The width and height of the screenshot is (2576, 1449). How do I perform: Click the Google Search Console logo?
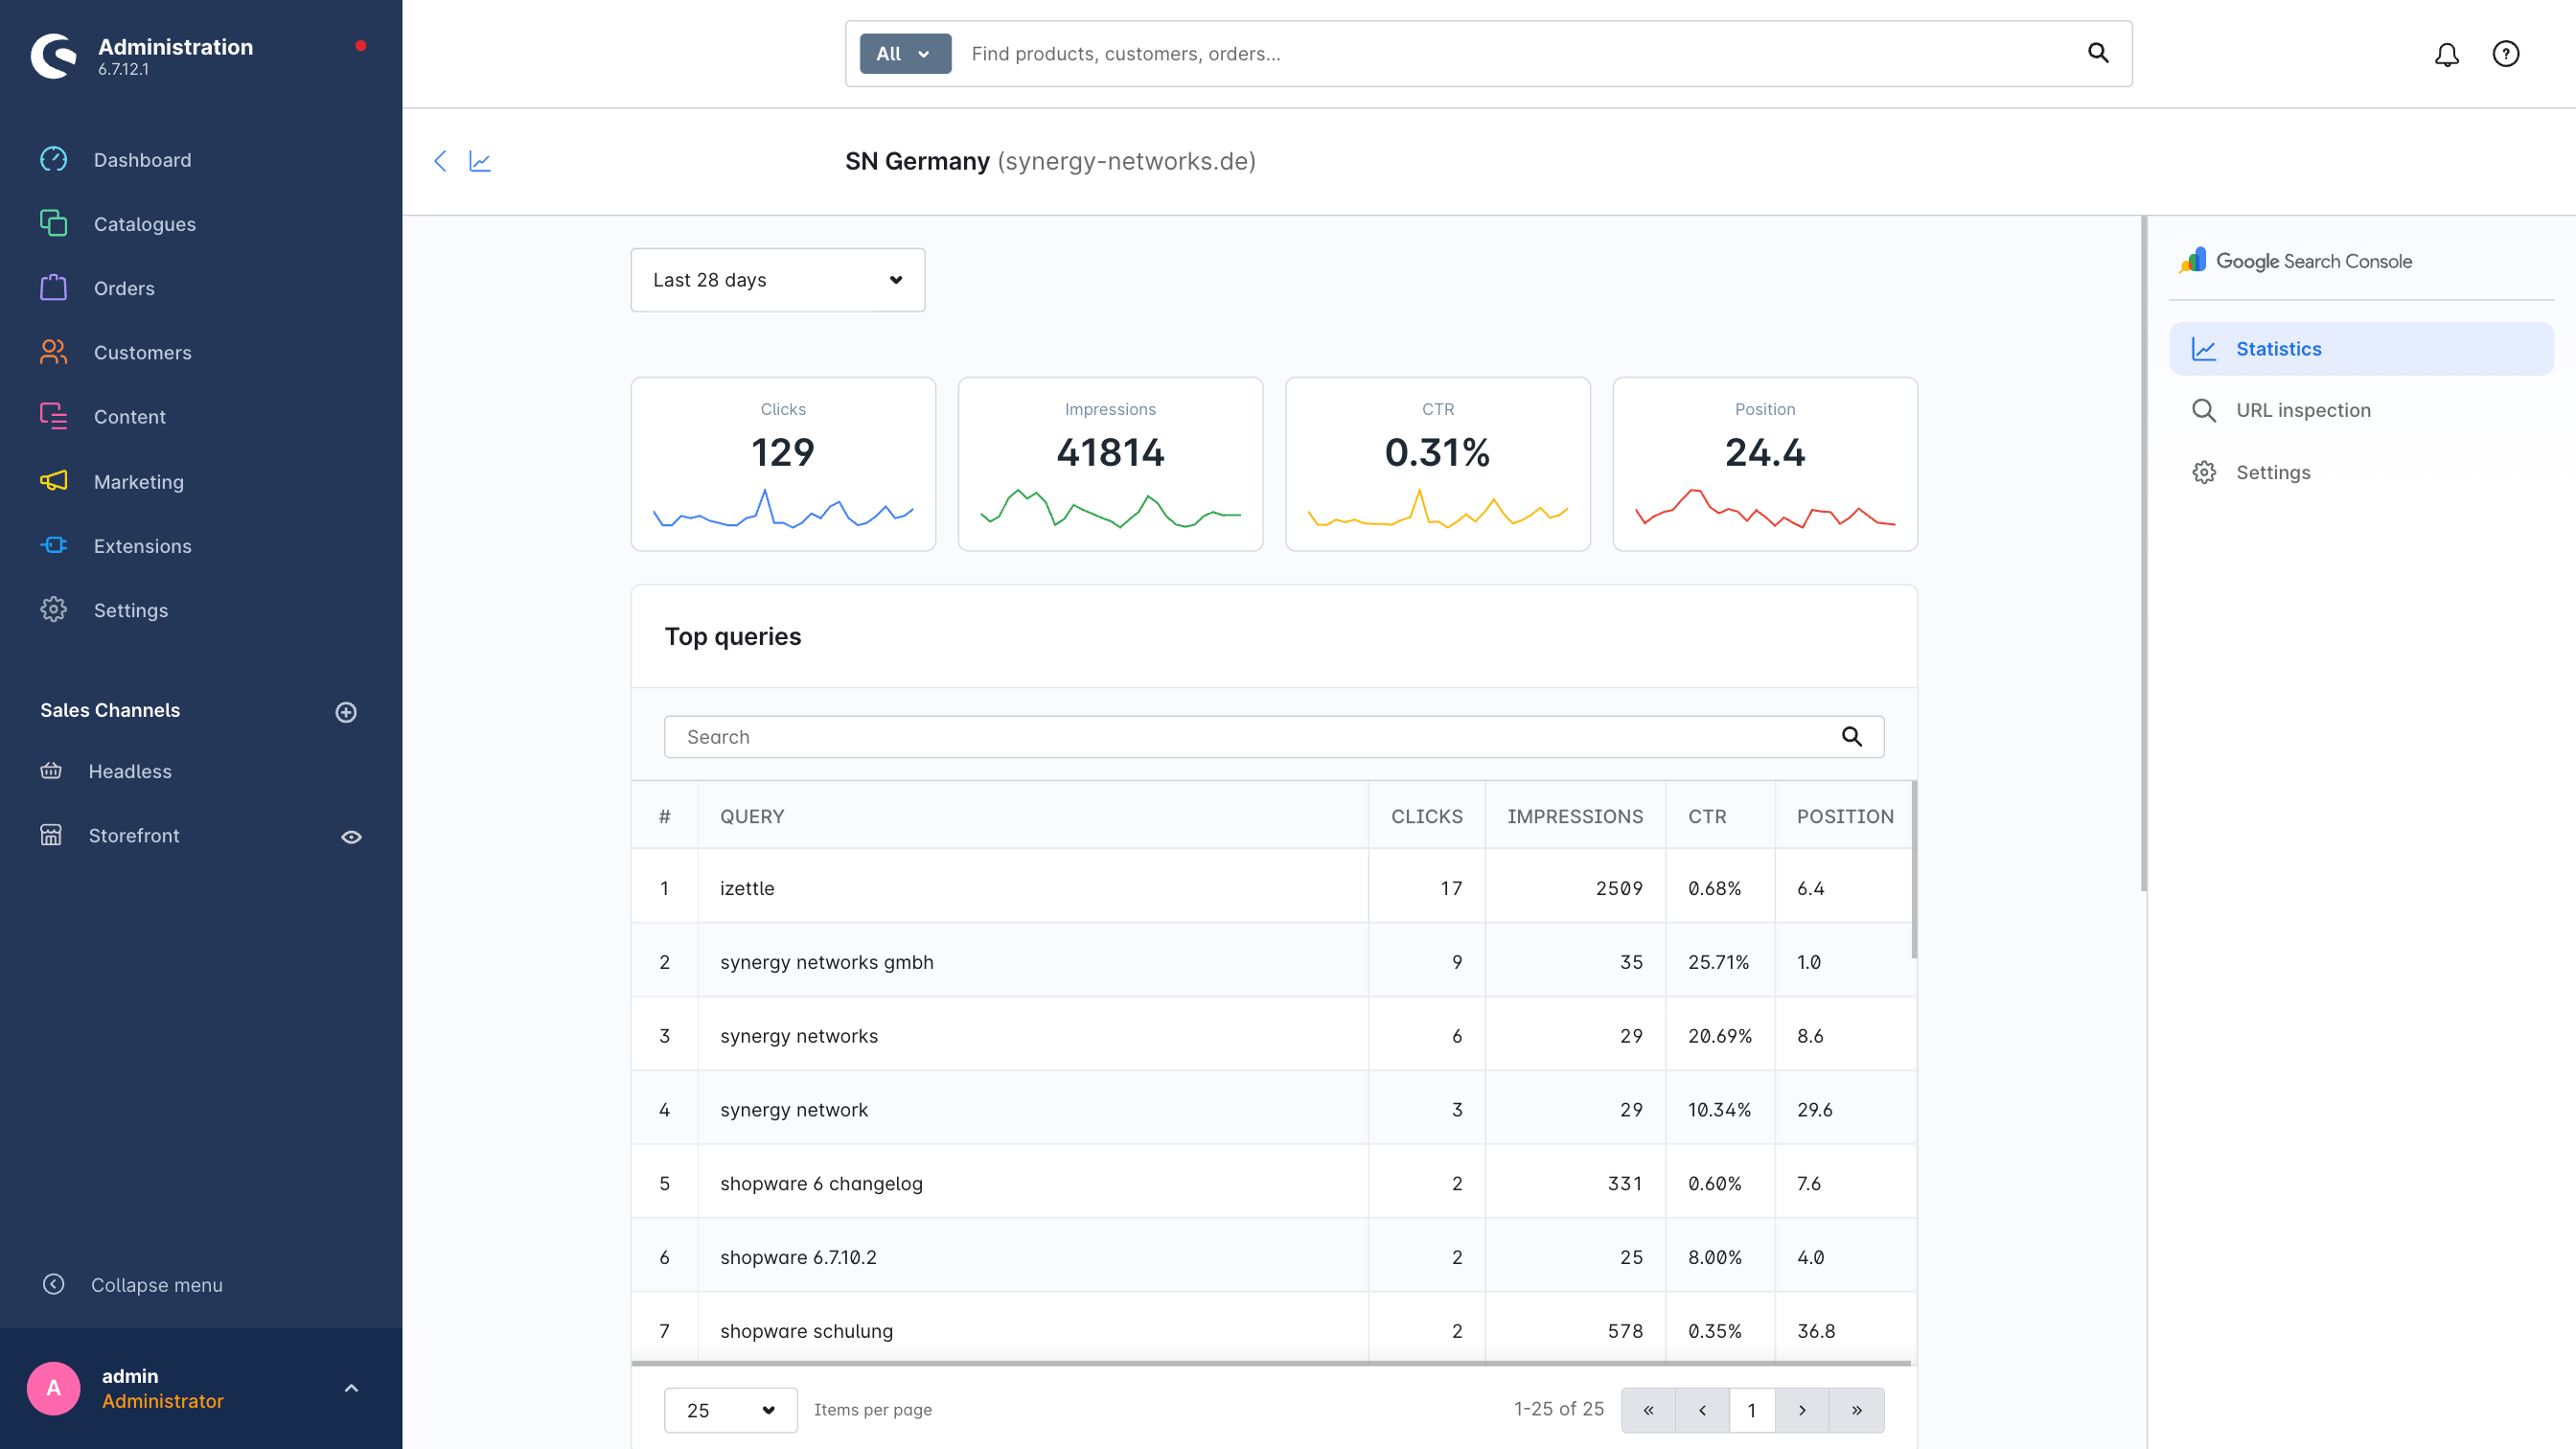[x=2296, y=261]
